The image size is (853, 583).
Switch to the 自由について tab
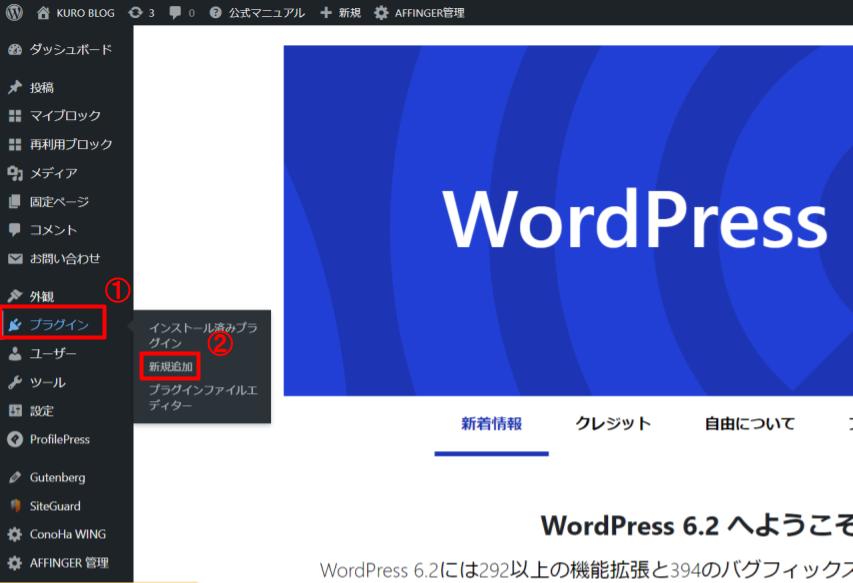coord(750,424)
